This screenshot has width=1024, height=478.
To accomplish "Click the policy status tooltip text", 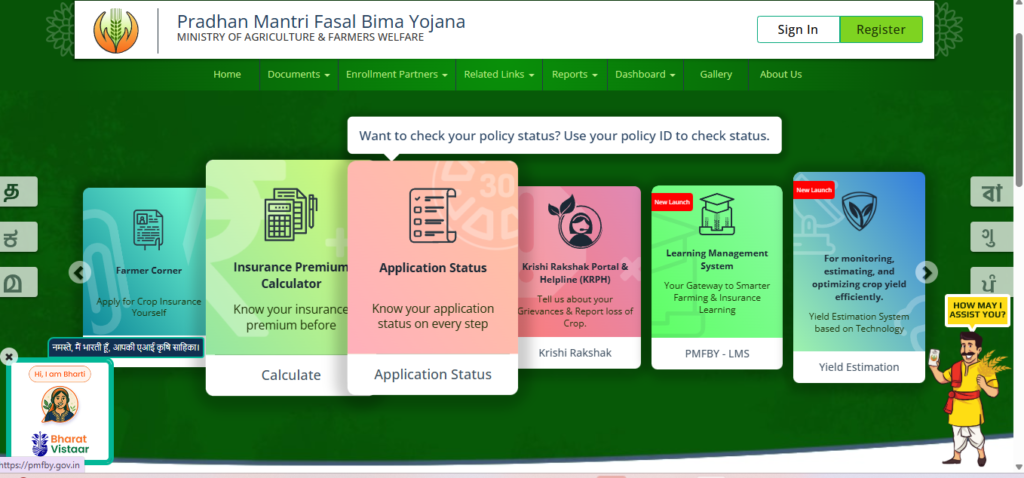I will click(564, 136).
